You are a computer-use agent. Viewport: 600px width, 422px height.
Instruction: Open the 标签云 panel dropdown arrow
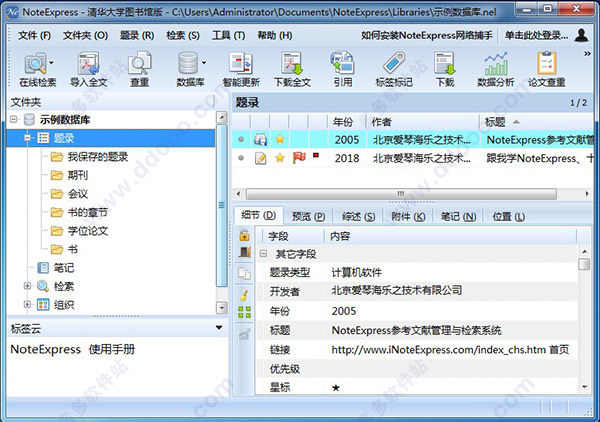219,328
